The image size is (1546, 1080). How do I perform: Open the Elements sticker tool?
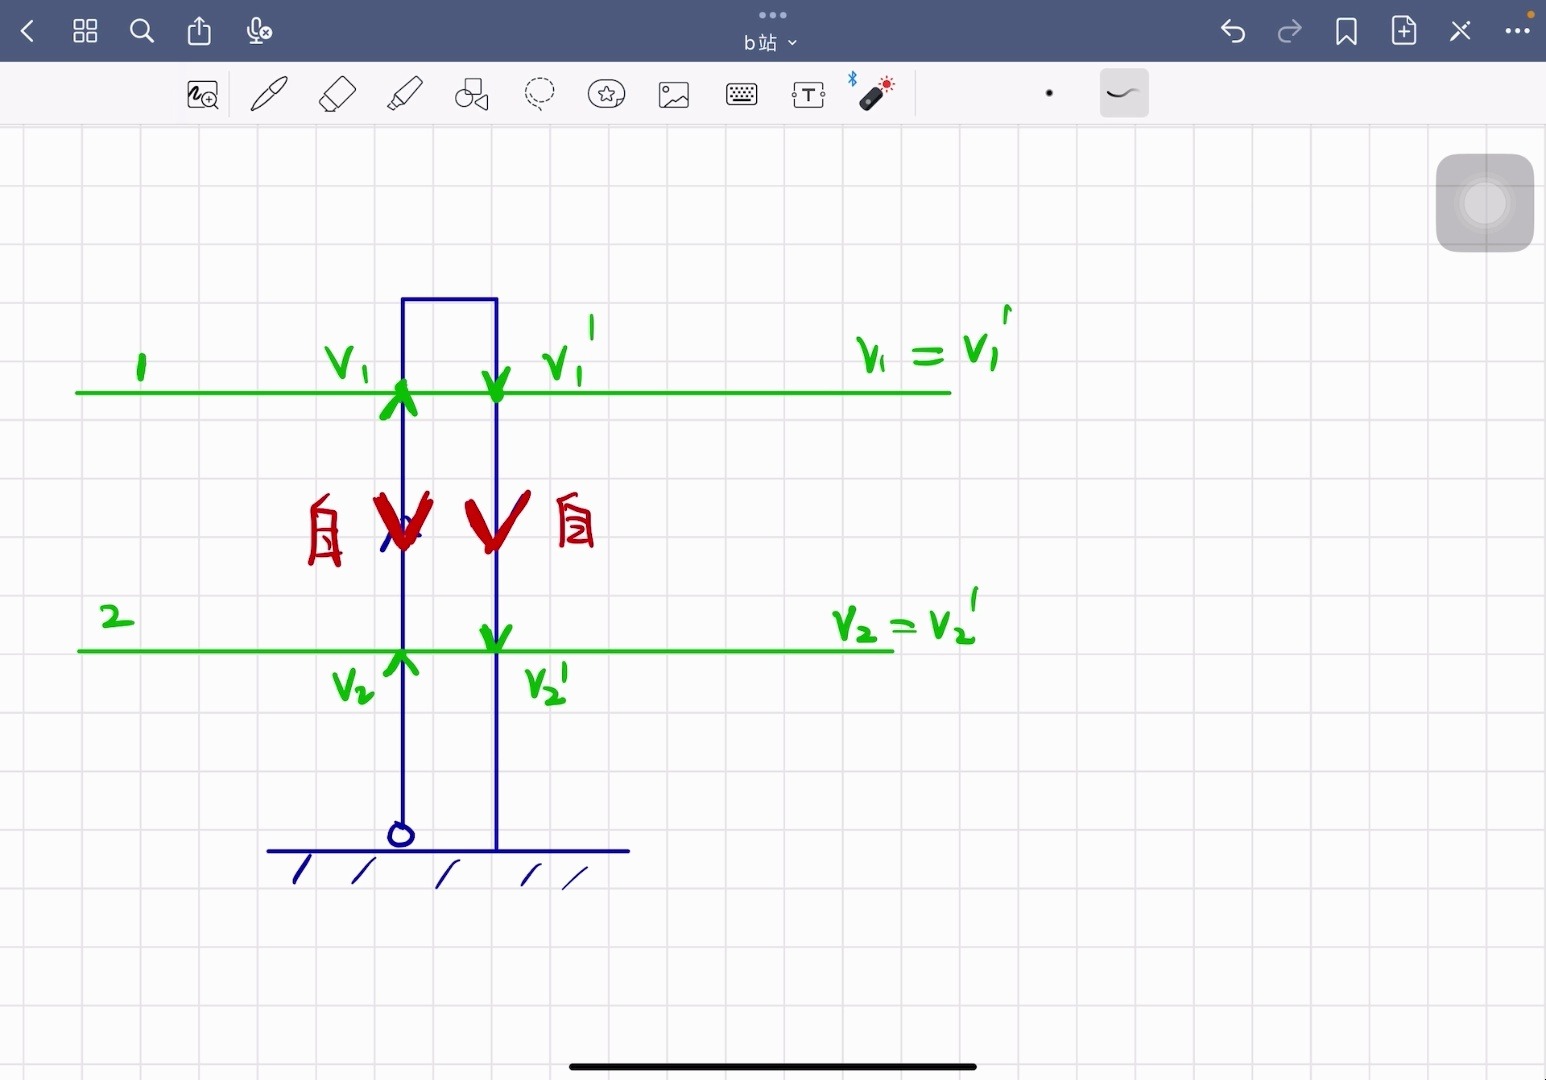(x=606, y=94)
